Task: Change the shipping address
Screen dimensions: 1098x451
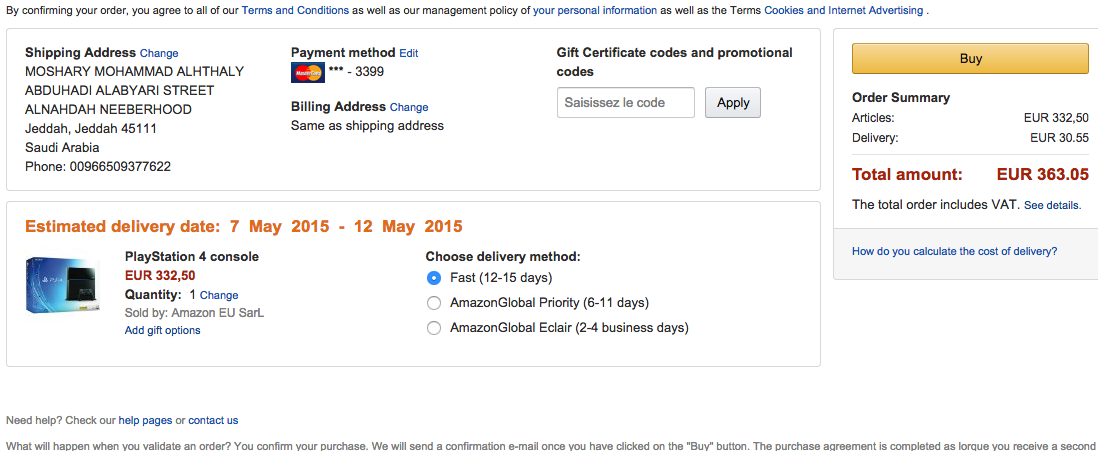Action: pyautogui.click(x=159, y=53)
